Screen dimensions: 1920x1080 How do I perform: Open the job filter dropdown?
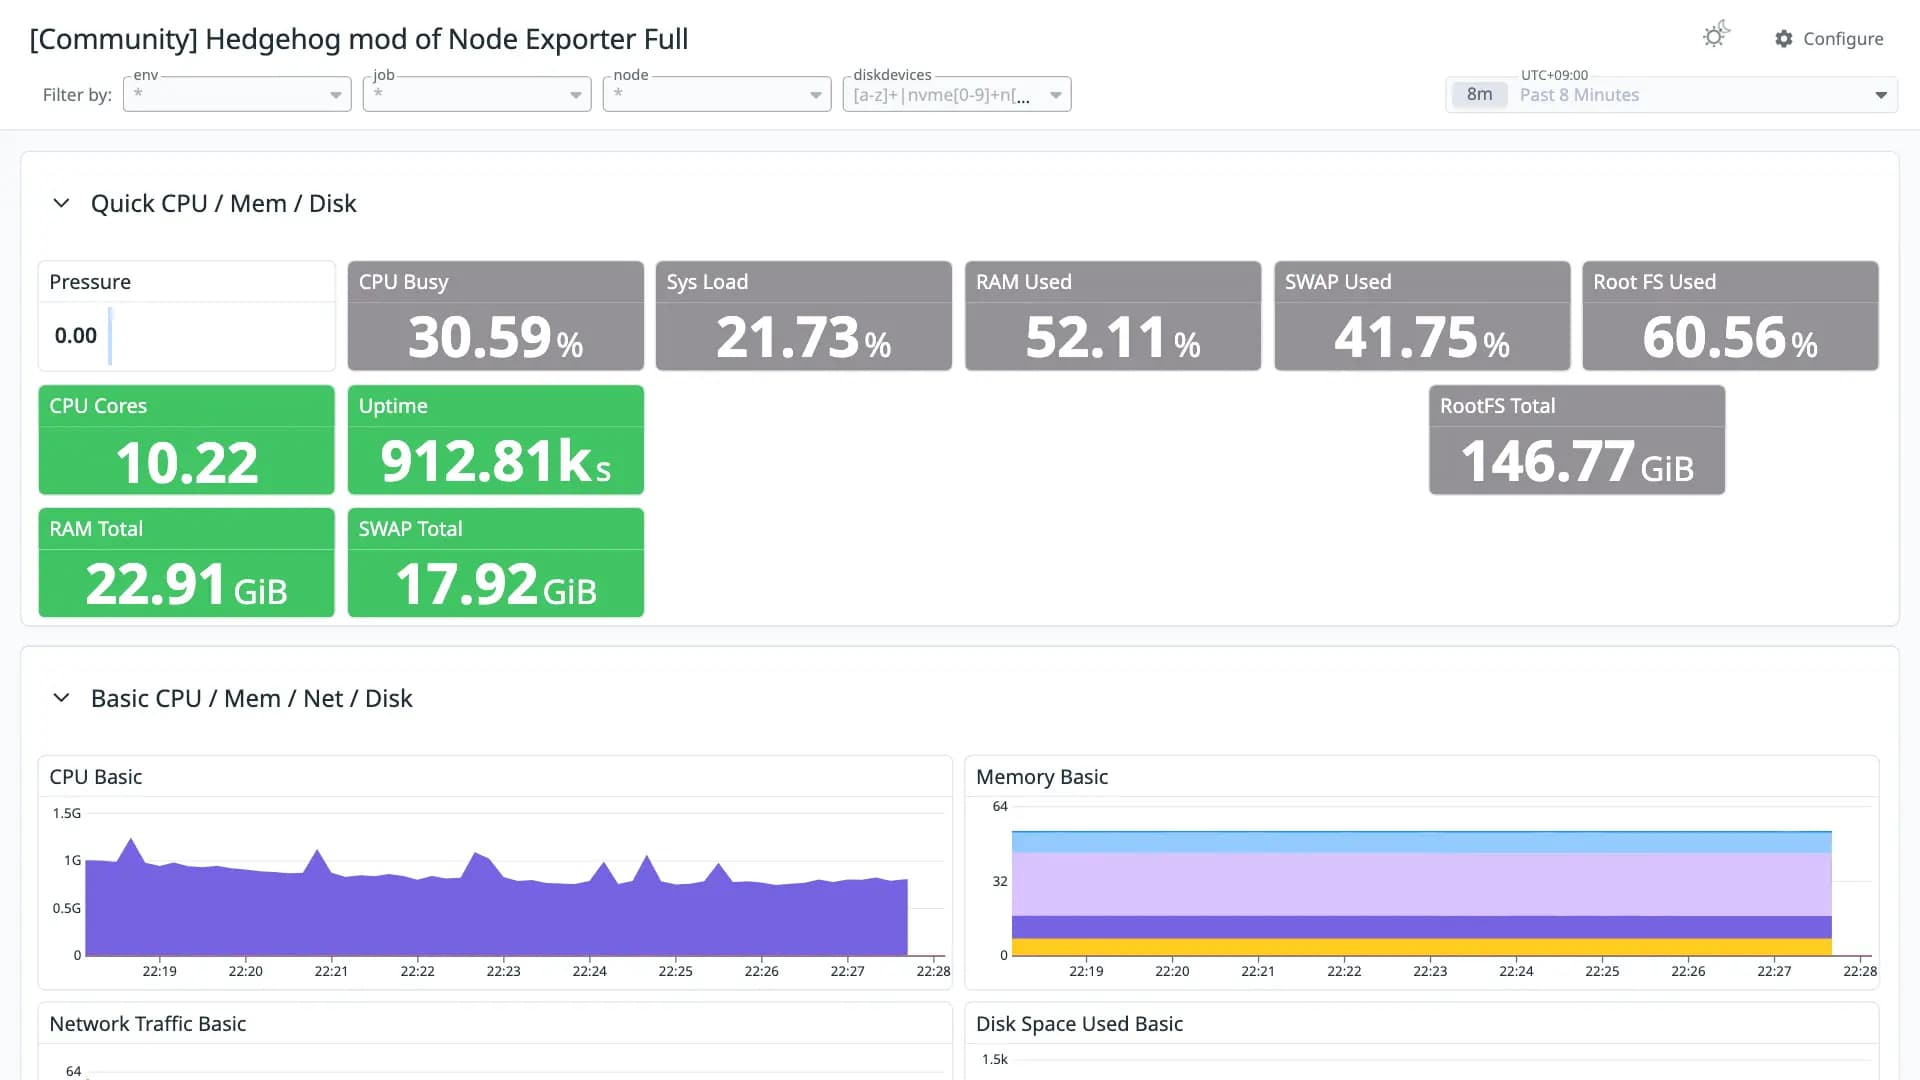point(477,94)
